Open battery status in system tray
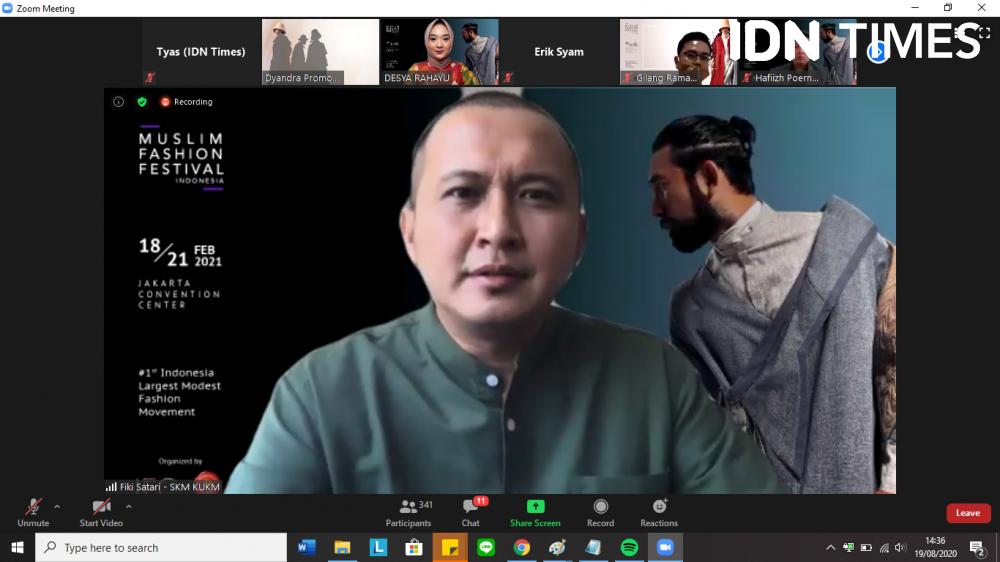 tap(866, 547)
